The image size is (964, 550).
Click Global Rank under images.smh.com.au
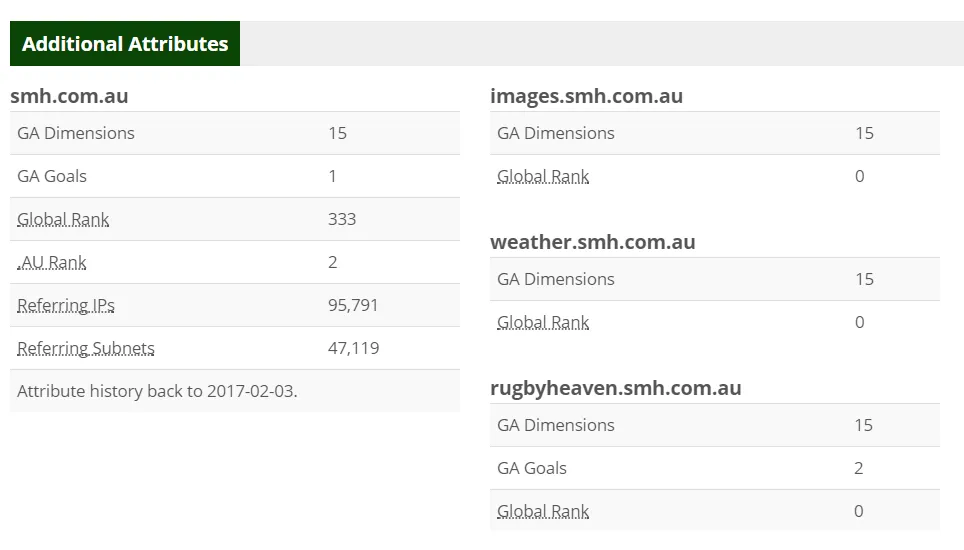point(543,176)
